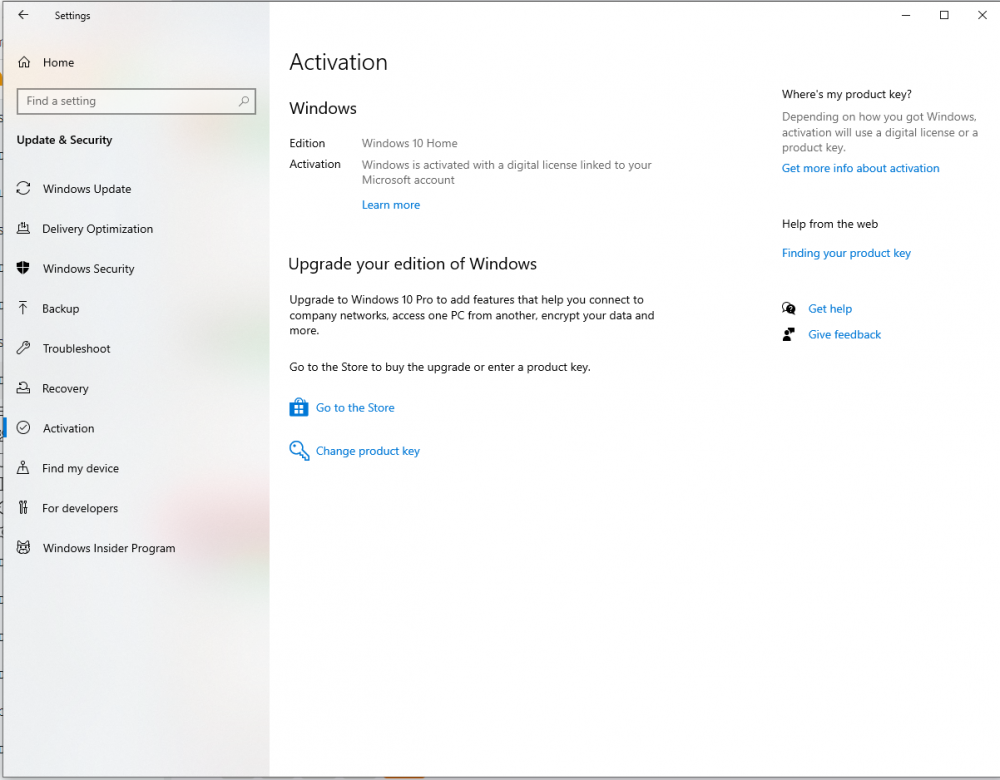
Task: Open Windows Insider Program settings
Action: click(108, 548)
